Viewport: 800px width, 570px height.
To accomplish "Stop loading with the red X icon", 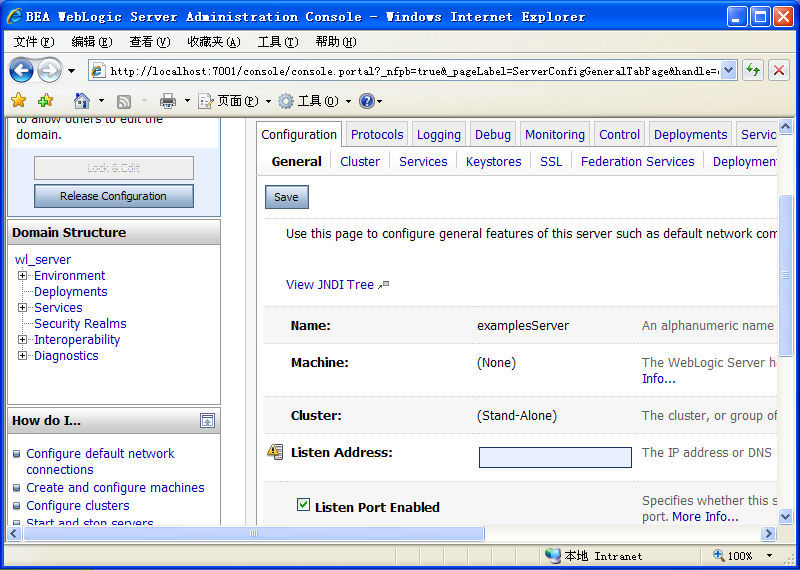I will (x=778, y=70).
